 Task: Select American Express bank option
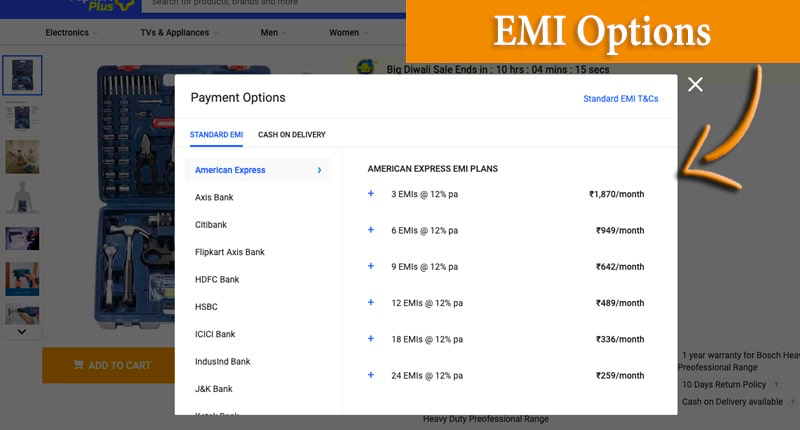(258, 170)
